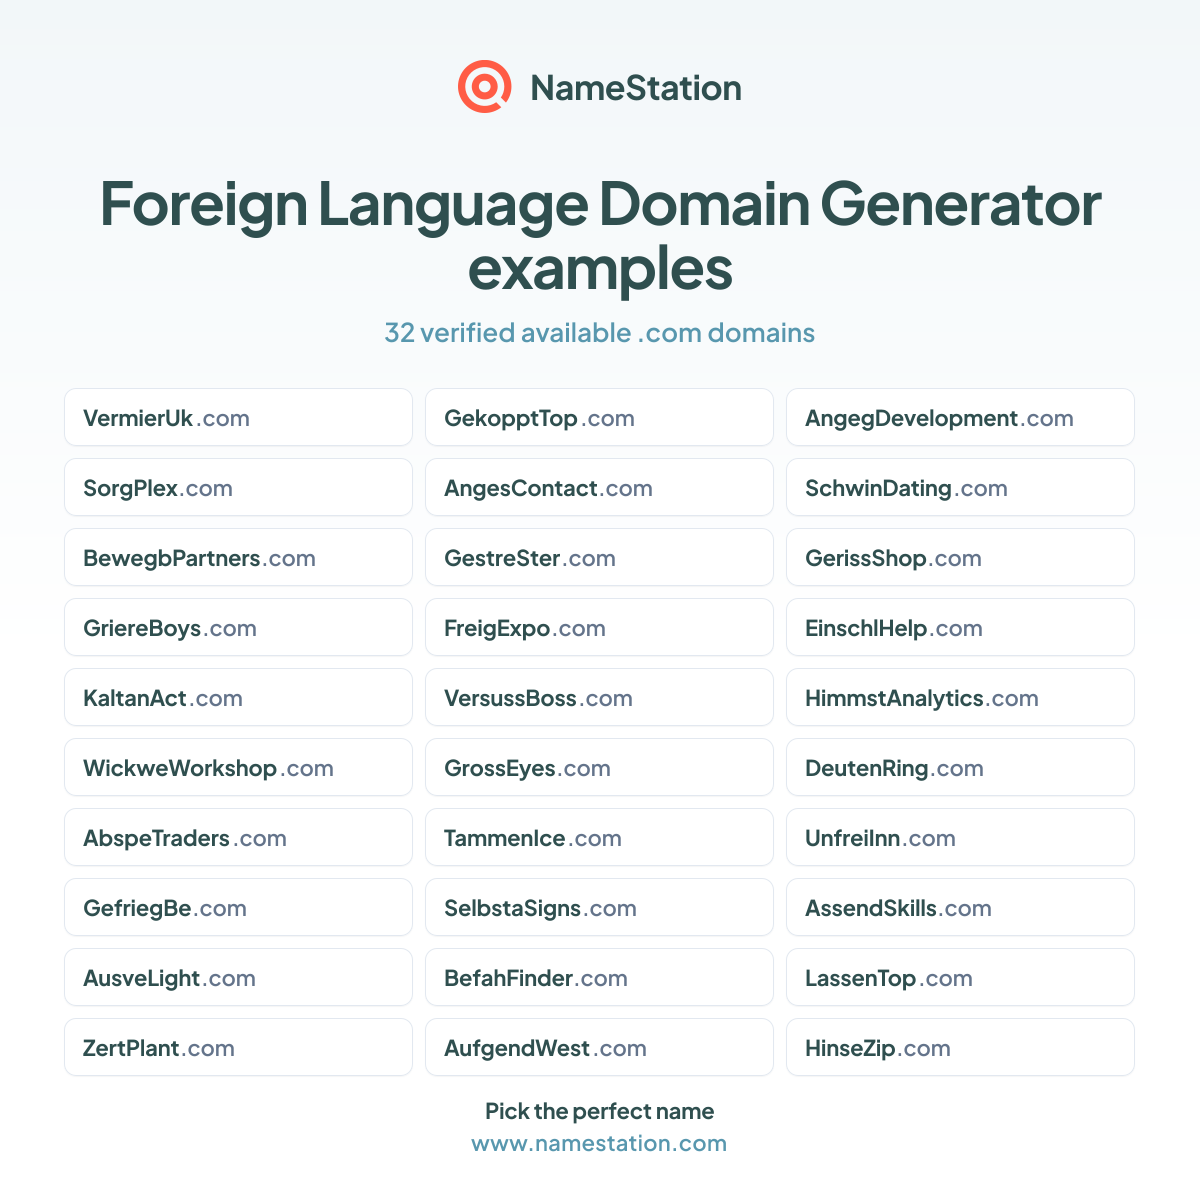This screenshot has height=1200, width=1200.
Task: Click the EinschlHelp.com entry
Action: [x=961, y=627]
